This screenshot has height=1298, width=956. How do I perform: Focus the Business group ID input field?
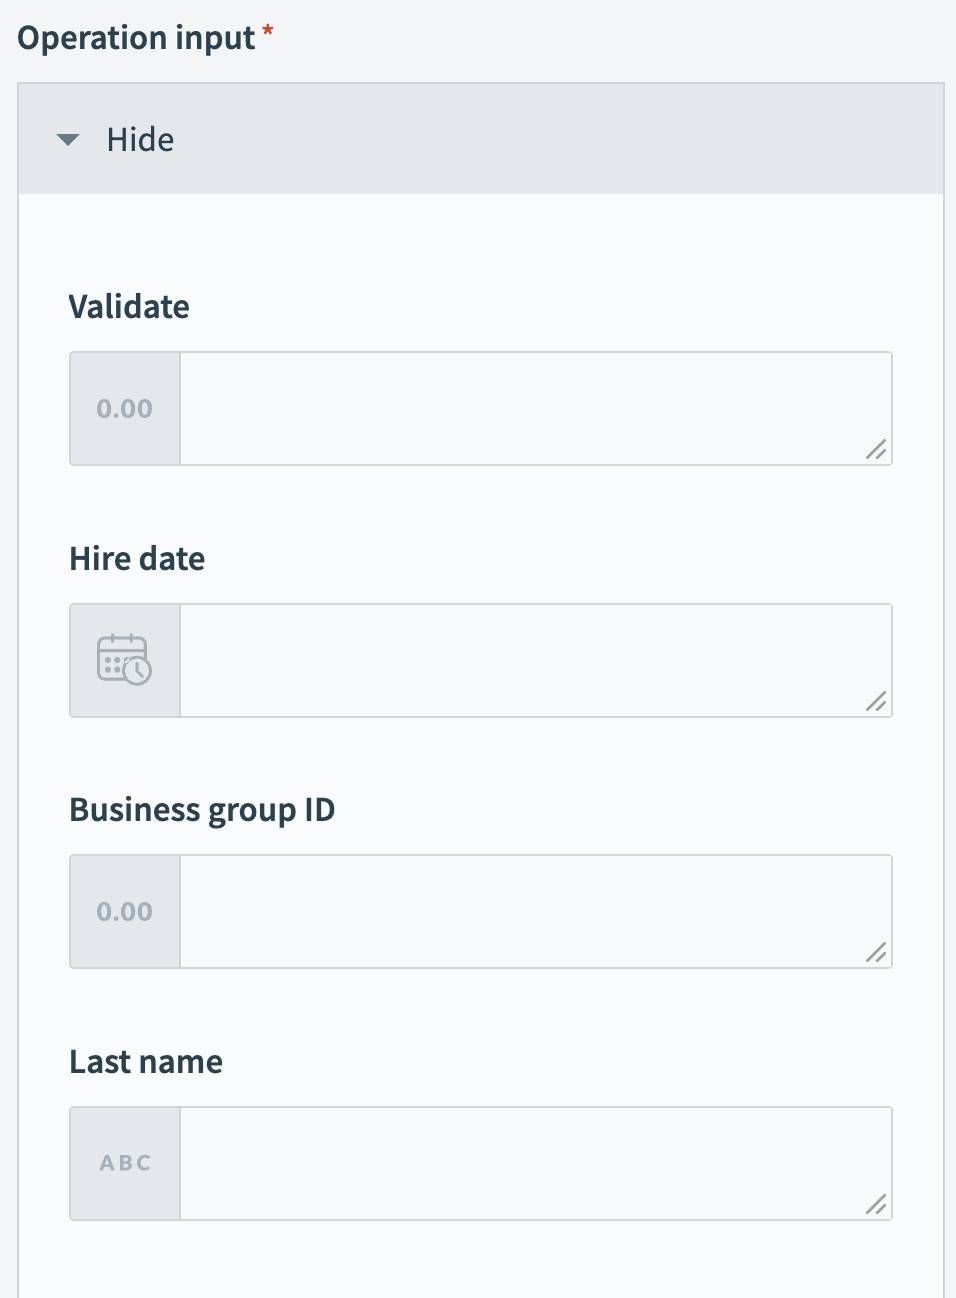[x=520, y=912]
